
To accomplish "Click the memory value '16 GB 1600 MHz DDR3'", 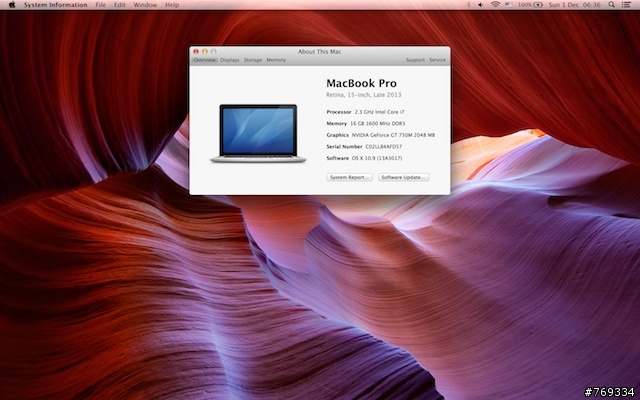I will point(378,123).
